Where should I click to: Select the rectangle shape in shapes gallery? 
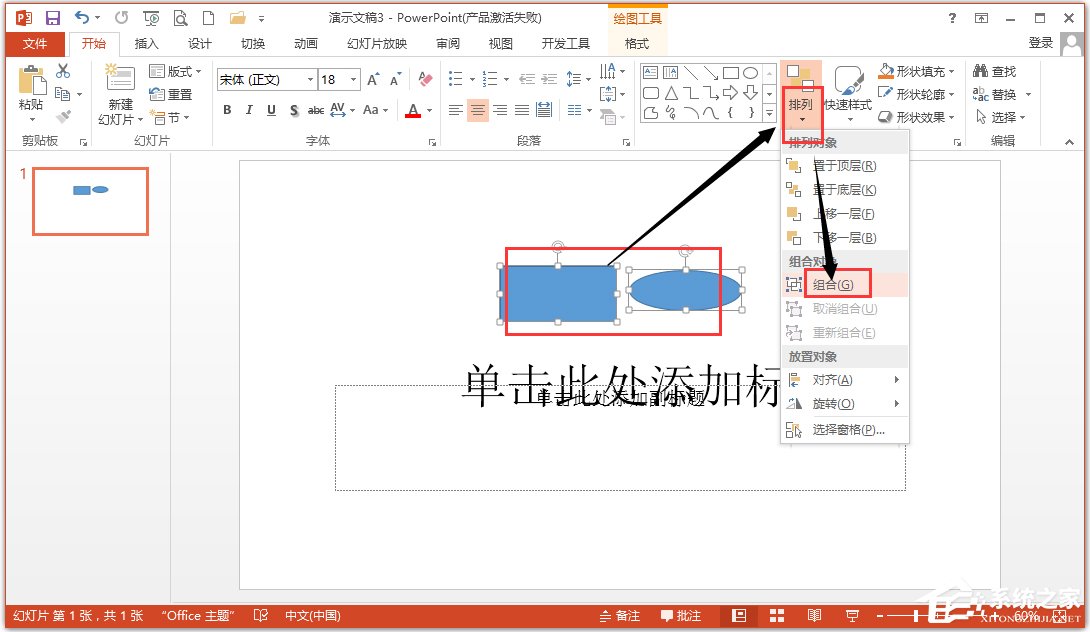(x=730, y=73)
